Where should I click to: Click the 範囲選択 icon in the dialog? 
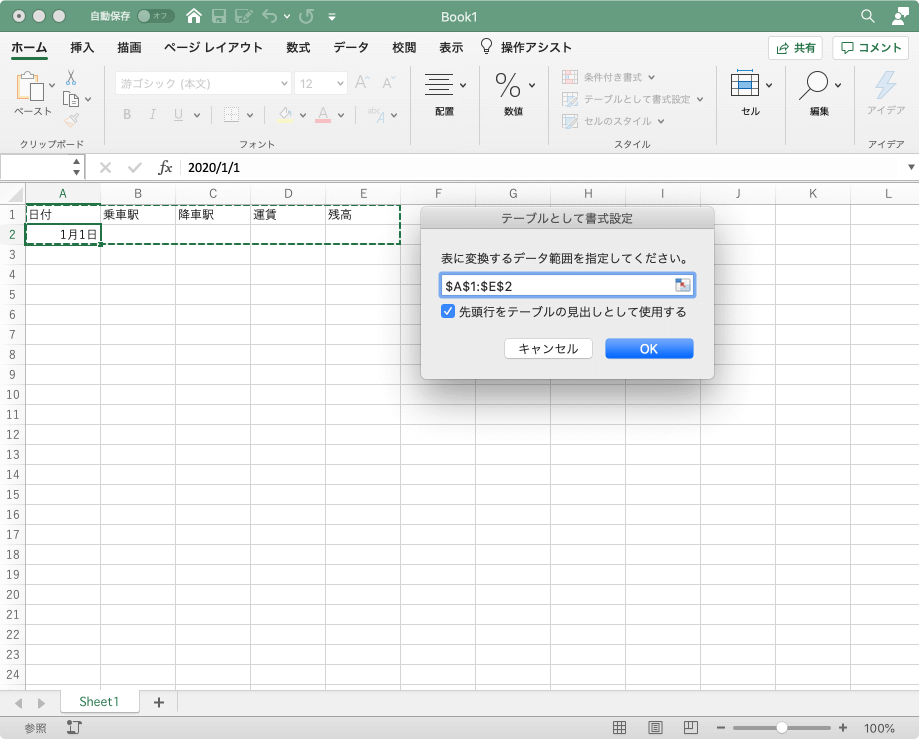[683, 285]
